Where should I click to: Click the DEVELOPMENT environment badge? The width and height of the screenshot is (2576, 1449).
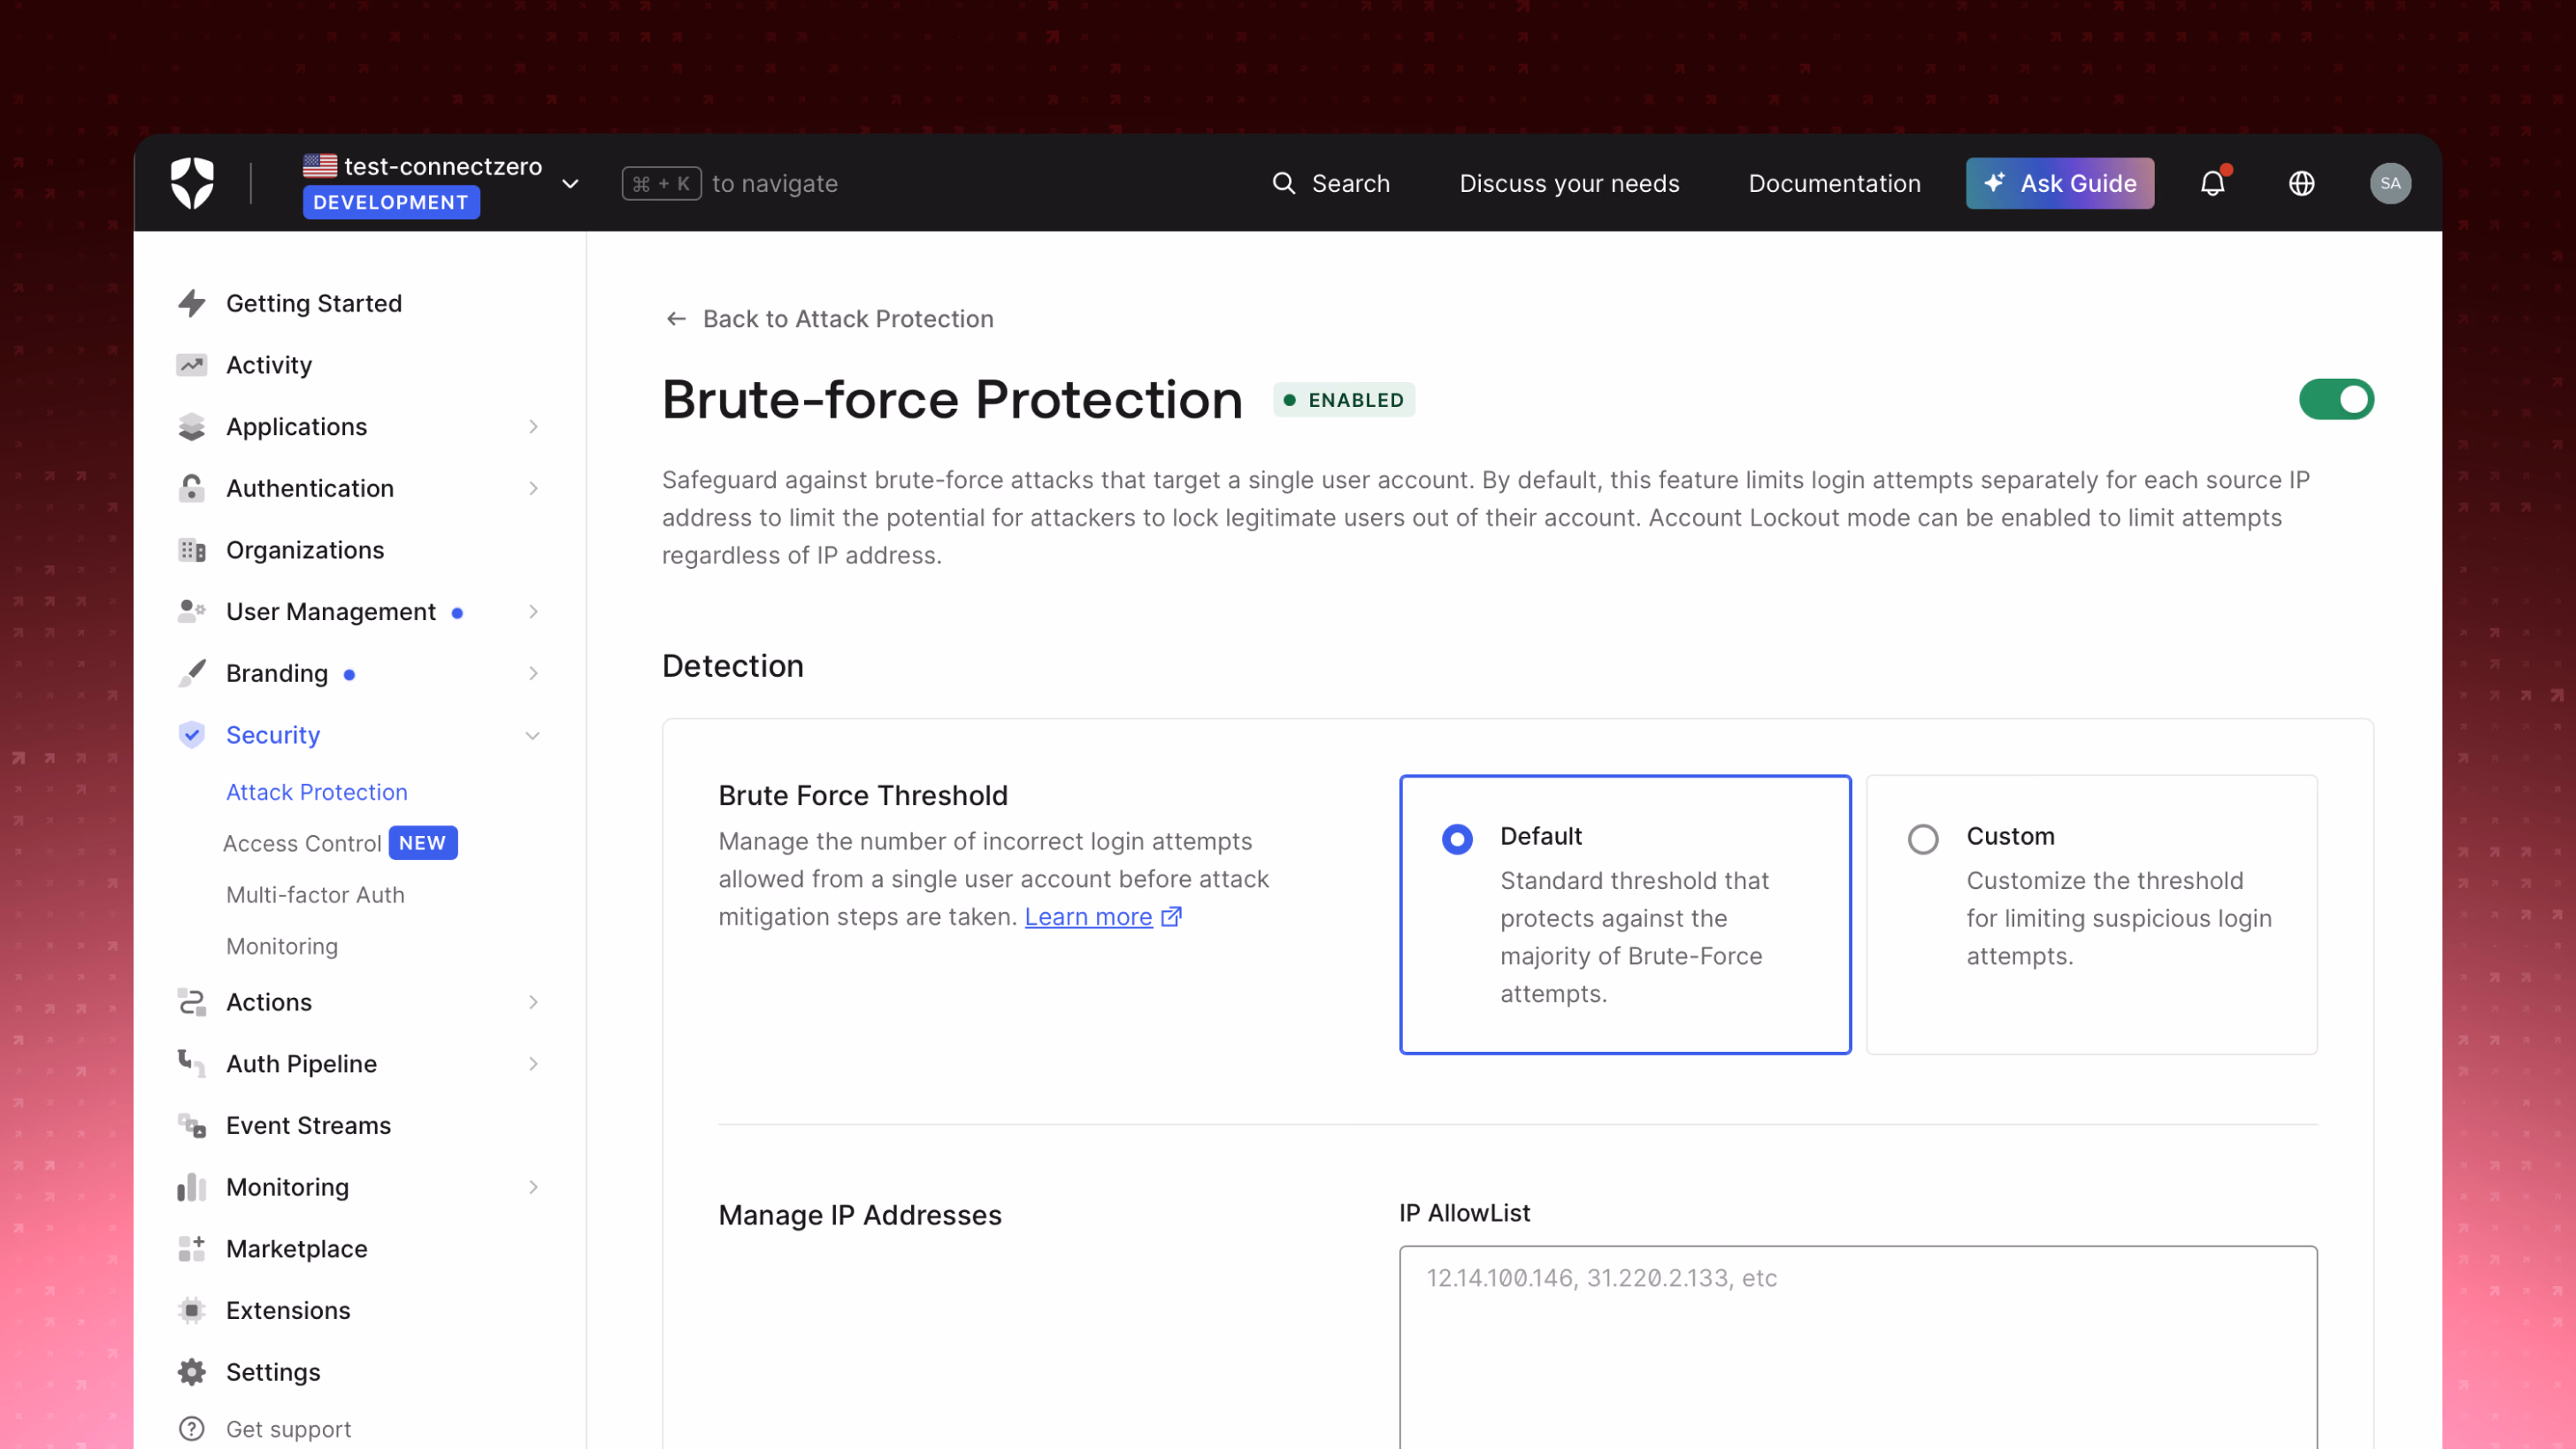[x=391, y=202]
